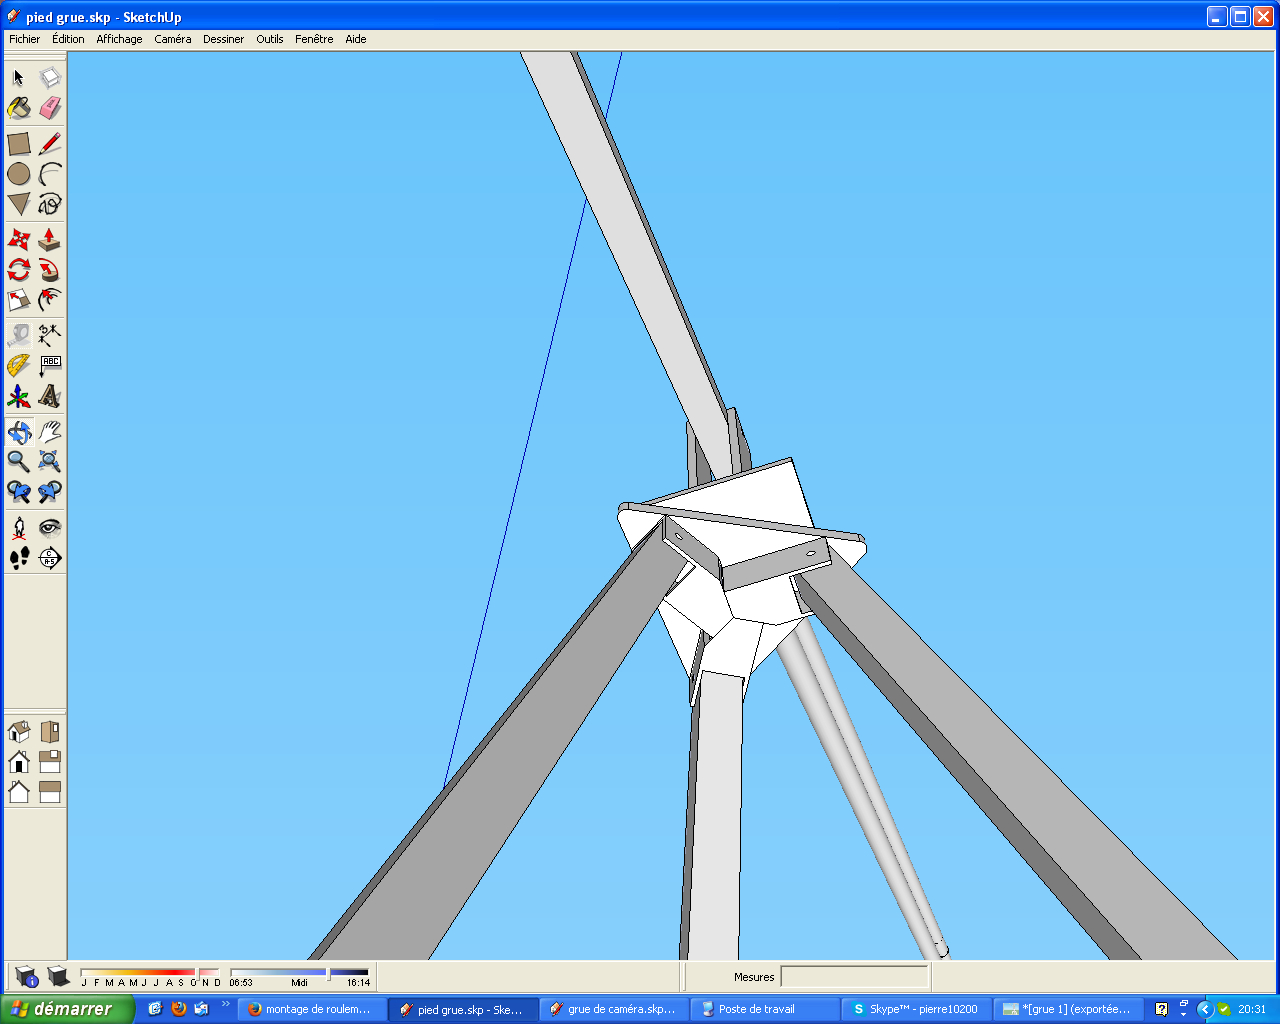Switch to the Iso standard view
This screenshot has width=1280, height=1024.
point(19,731)
